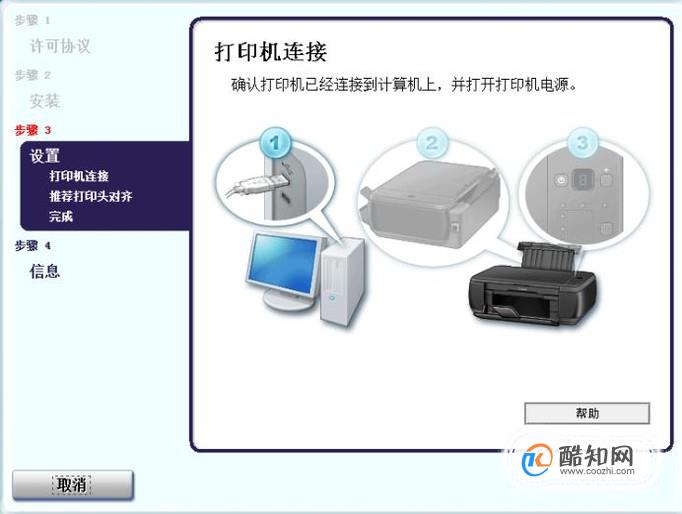Click the 取消 cancel button
682x514 pixels.
(73, 485)
